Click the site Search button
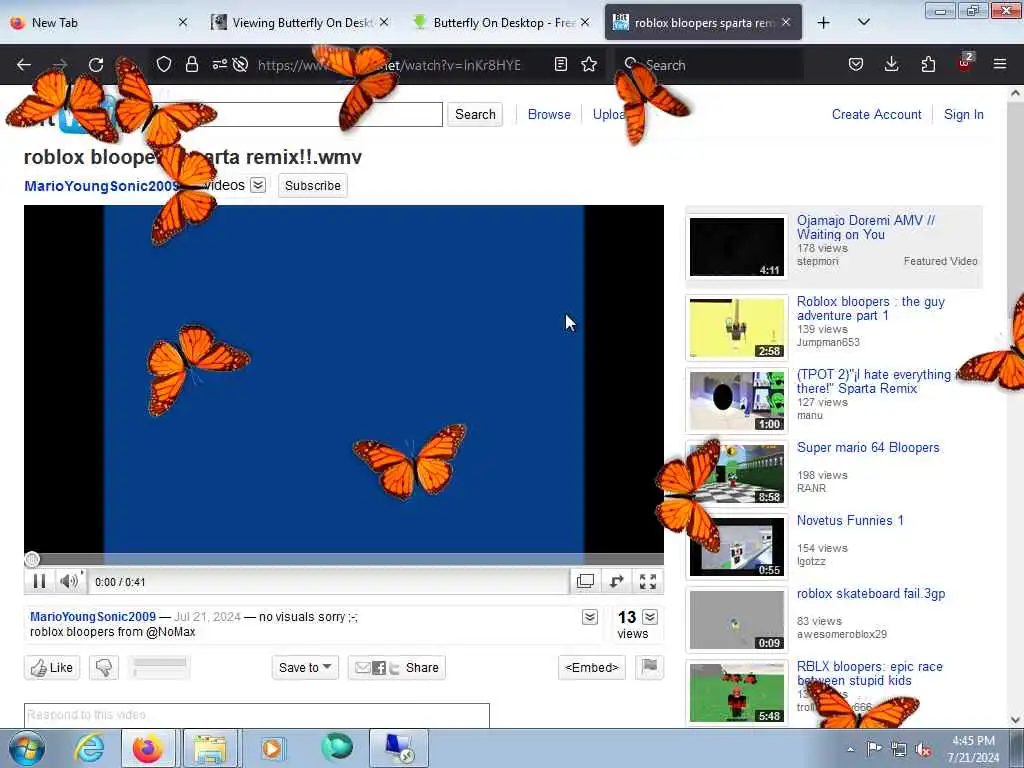The image size is (1024, 768). click(475, 114)
